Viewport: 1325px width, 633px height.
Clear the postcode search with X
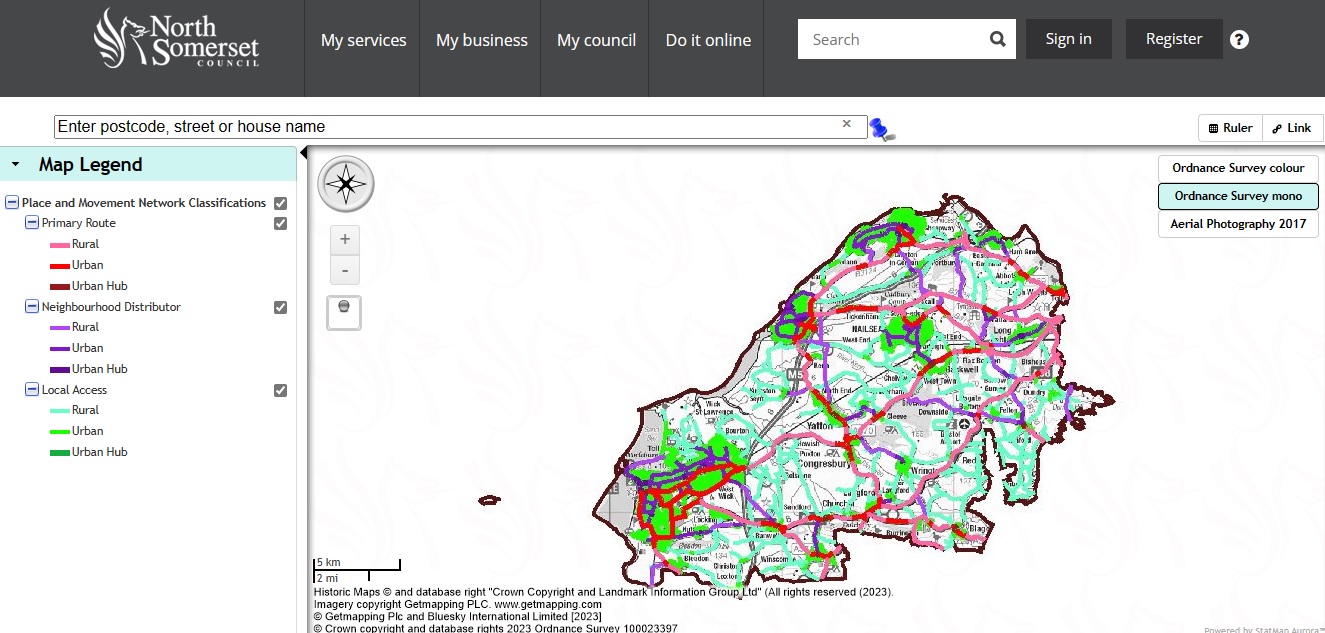(847, 124)
